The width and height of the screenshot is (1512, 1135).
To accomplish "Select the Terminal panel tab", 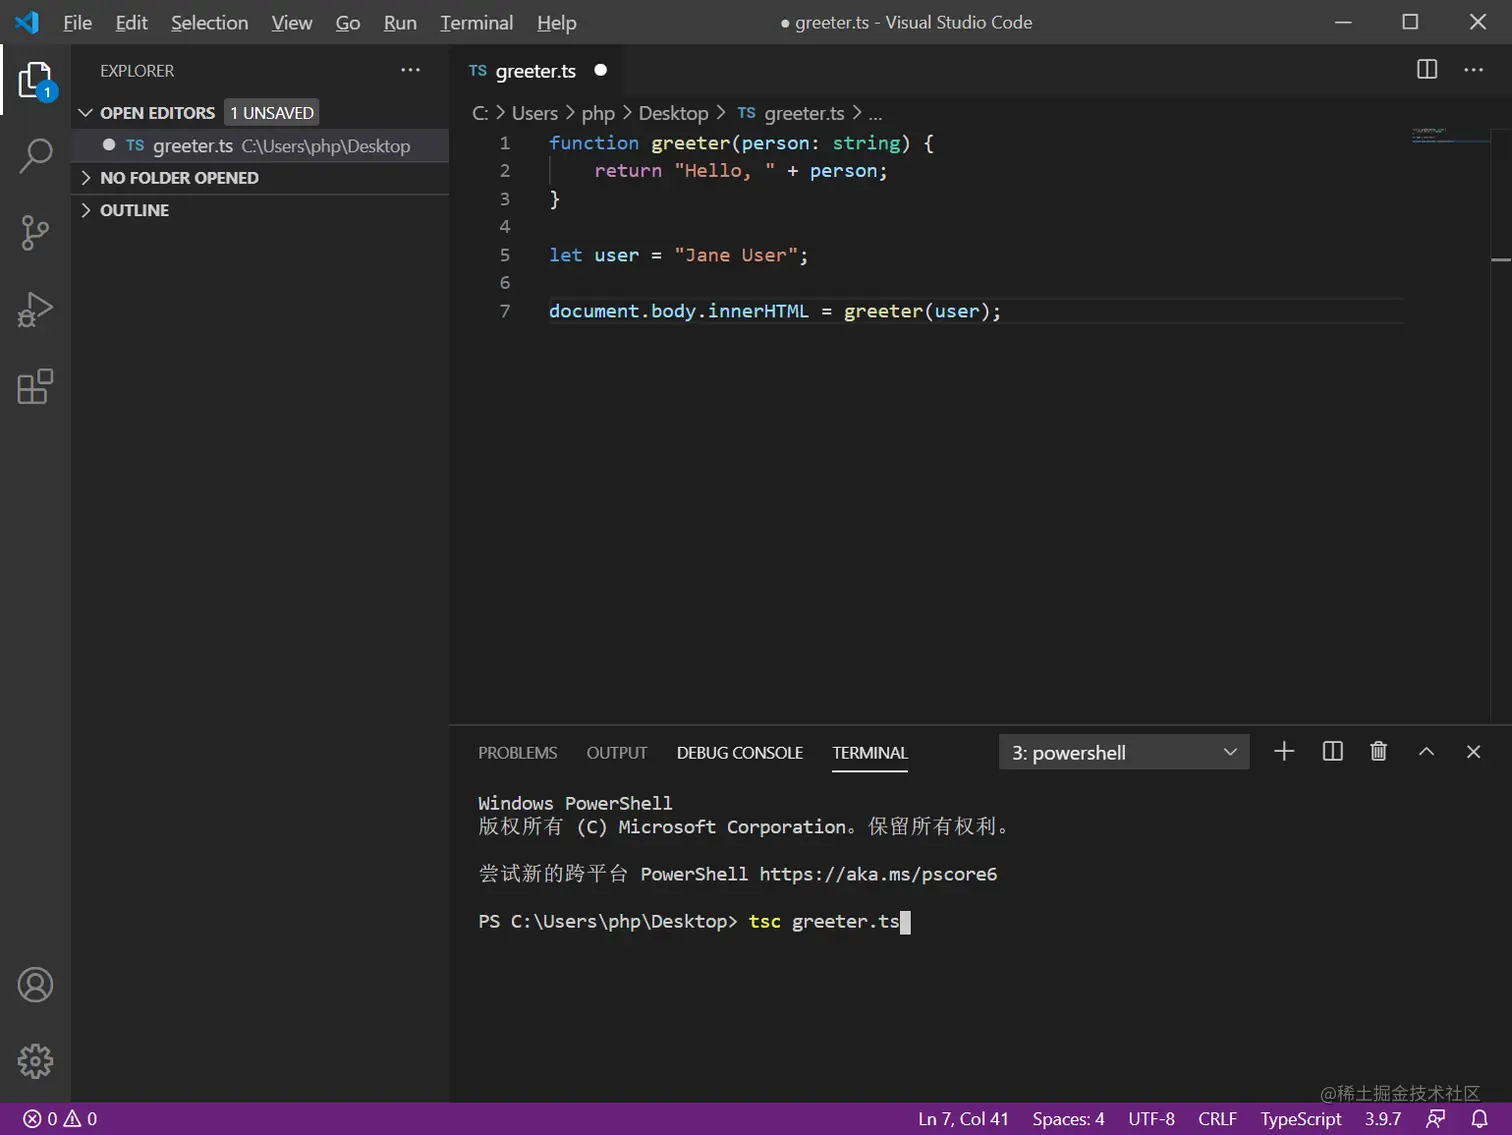I will click(870, 753).
